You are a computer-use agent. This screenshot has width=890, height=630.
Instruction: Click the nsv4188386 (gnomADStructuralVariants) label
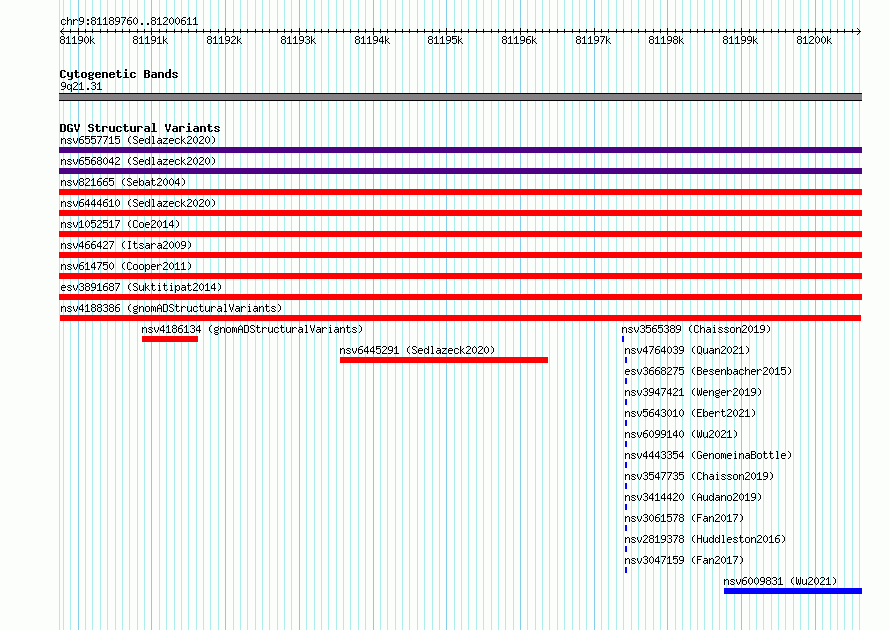pyautogui.click(x=171, y=308)
